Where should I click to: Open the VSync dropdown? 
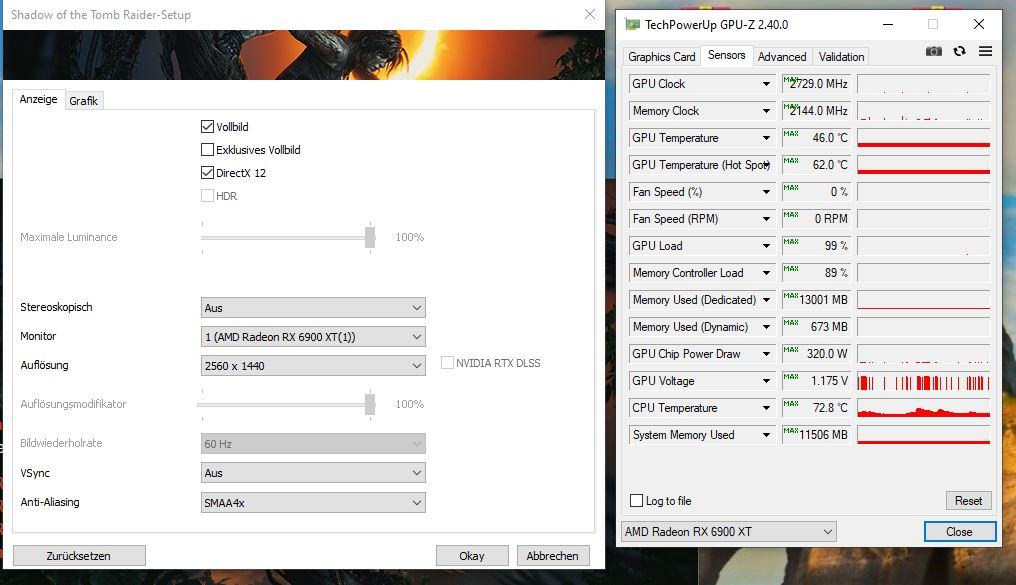point(313,473)
